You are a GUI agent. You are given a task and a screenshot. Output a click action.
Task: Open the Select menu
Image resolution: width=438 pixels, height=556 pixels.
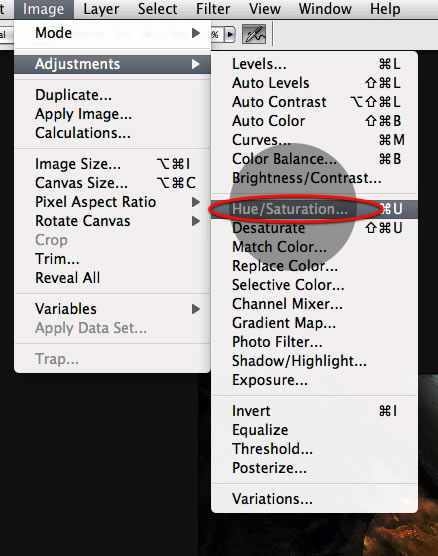[x=157, y=9]
